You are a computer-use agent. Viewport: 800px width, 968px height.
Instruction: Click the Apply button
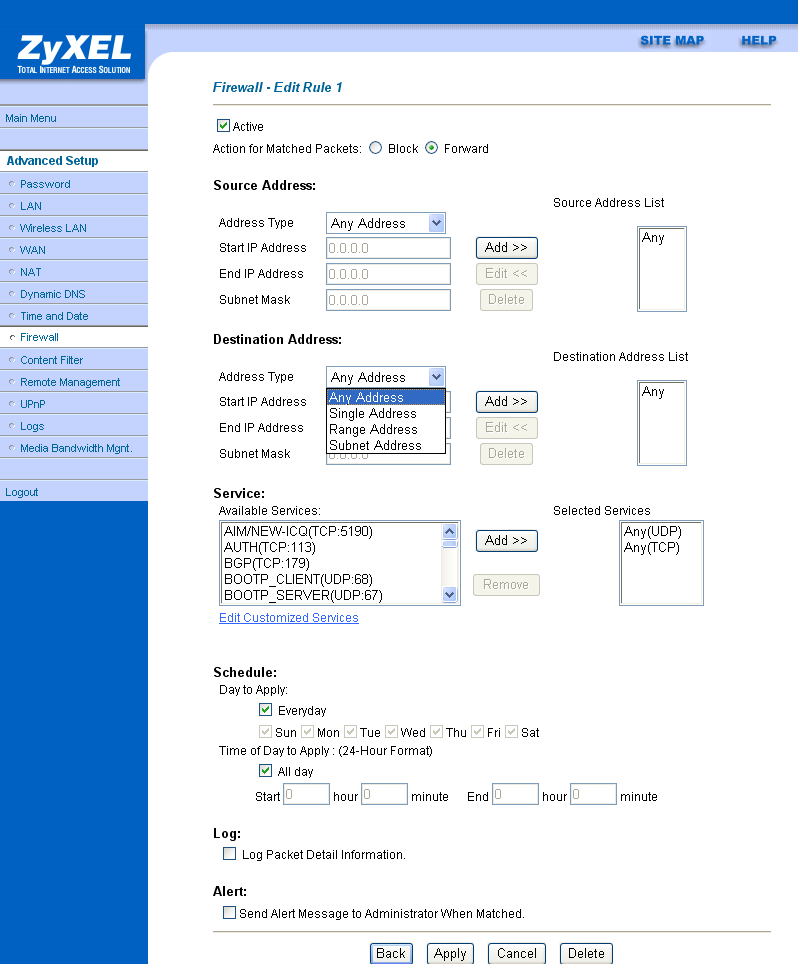[451, 953]
